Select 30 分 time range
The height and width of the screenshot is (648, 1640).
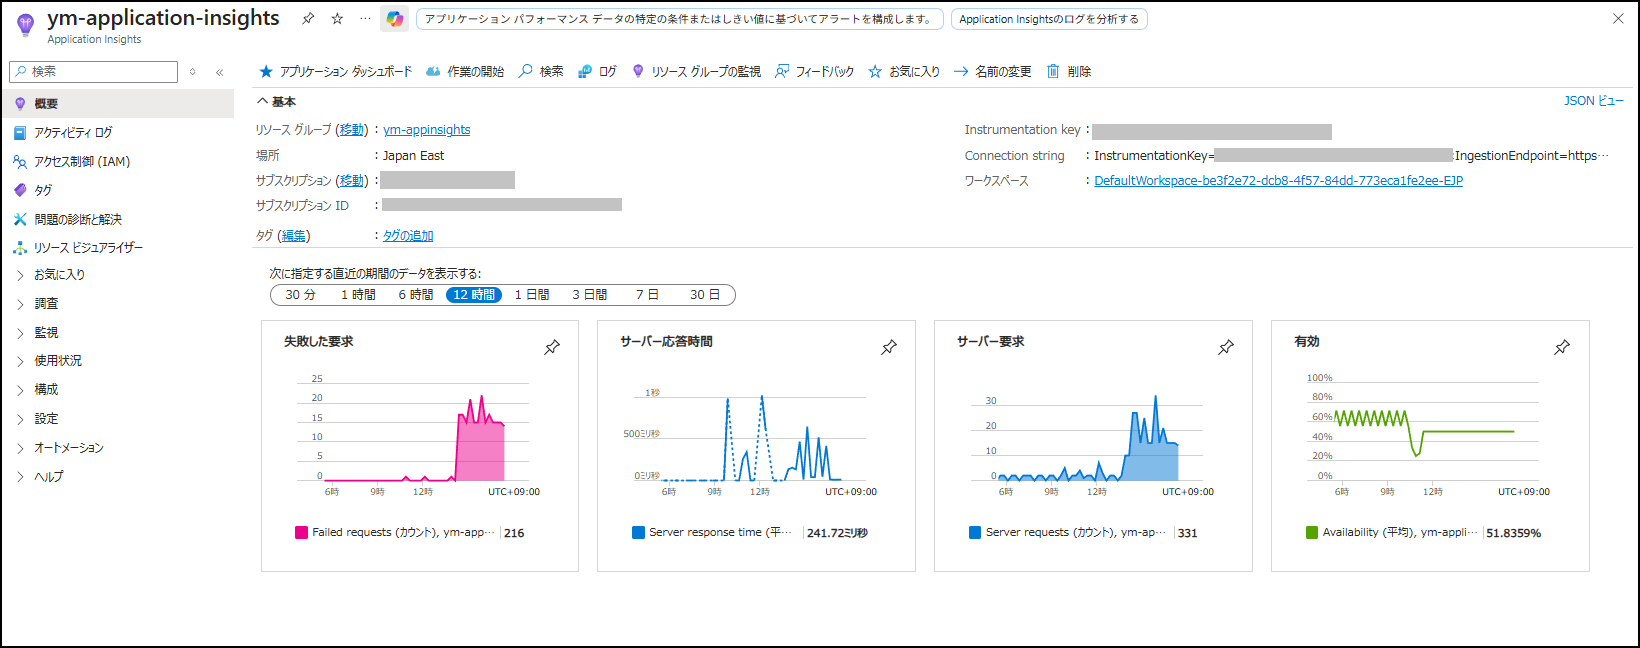pyautogui.click(x=300, y=295)
